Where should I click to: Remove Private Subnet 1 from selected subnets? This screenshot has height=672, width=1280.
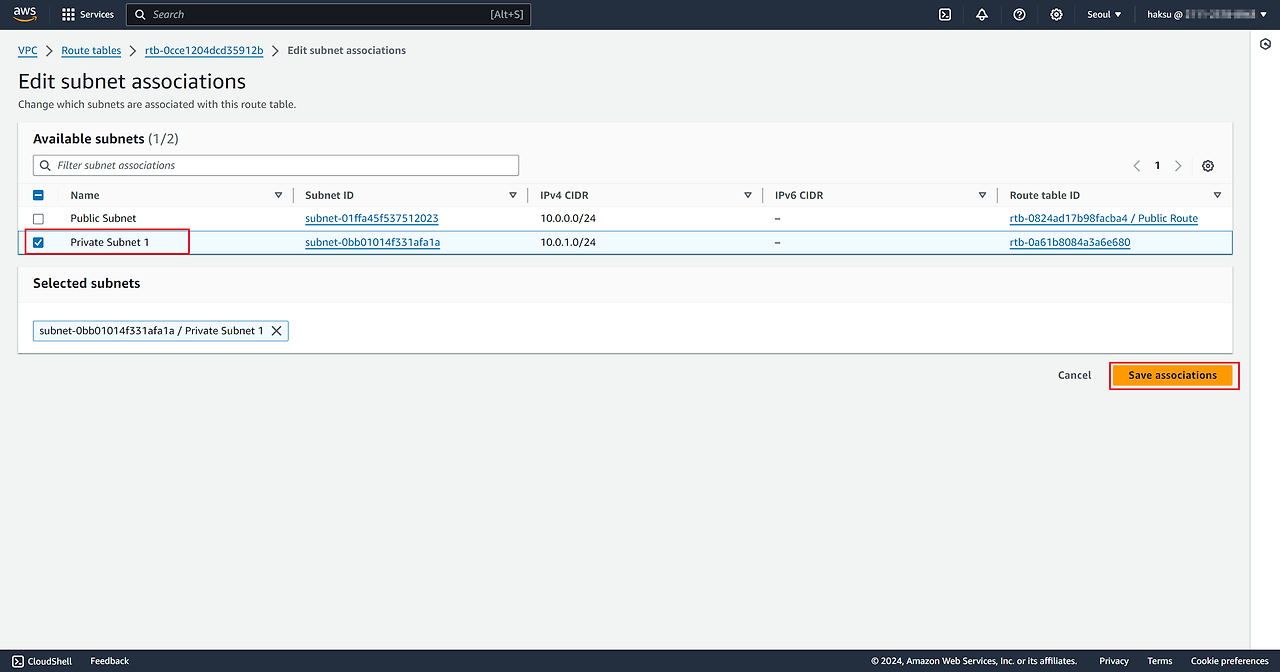coord(277,331)
